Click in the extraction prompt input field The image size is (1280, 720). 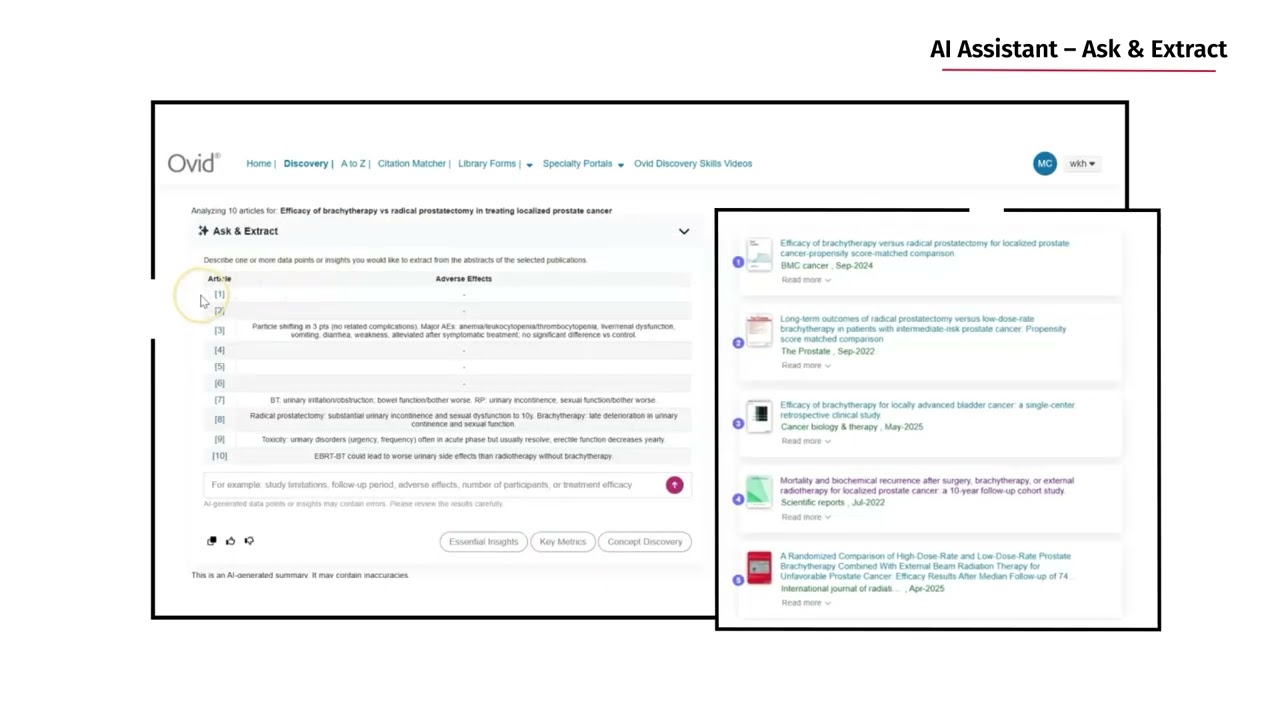pyautogui.click(x=433, y=485)
